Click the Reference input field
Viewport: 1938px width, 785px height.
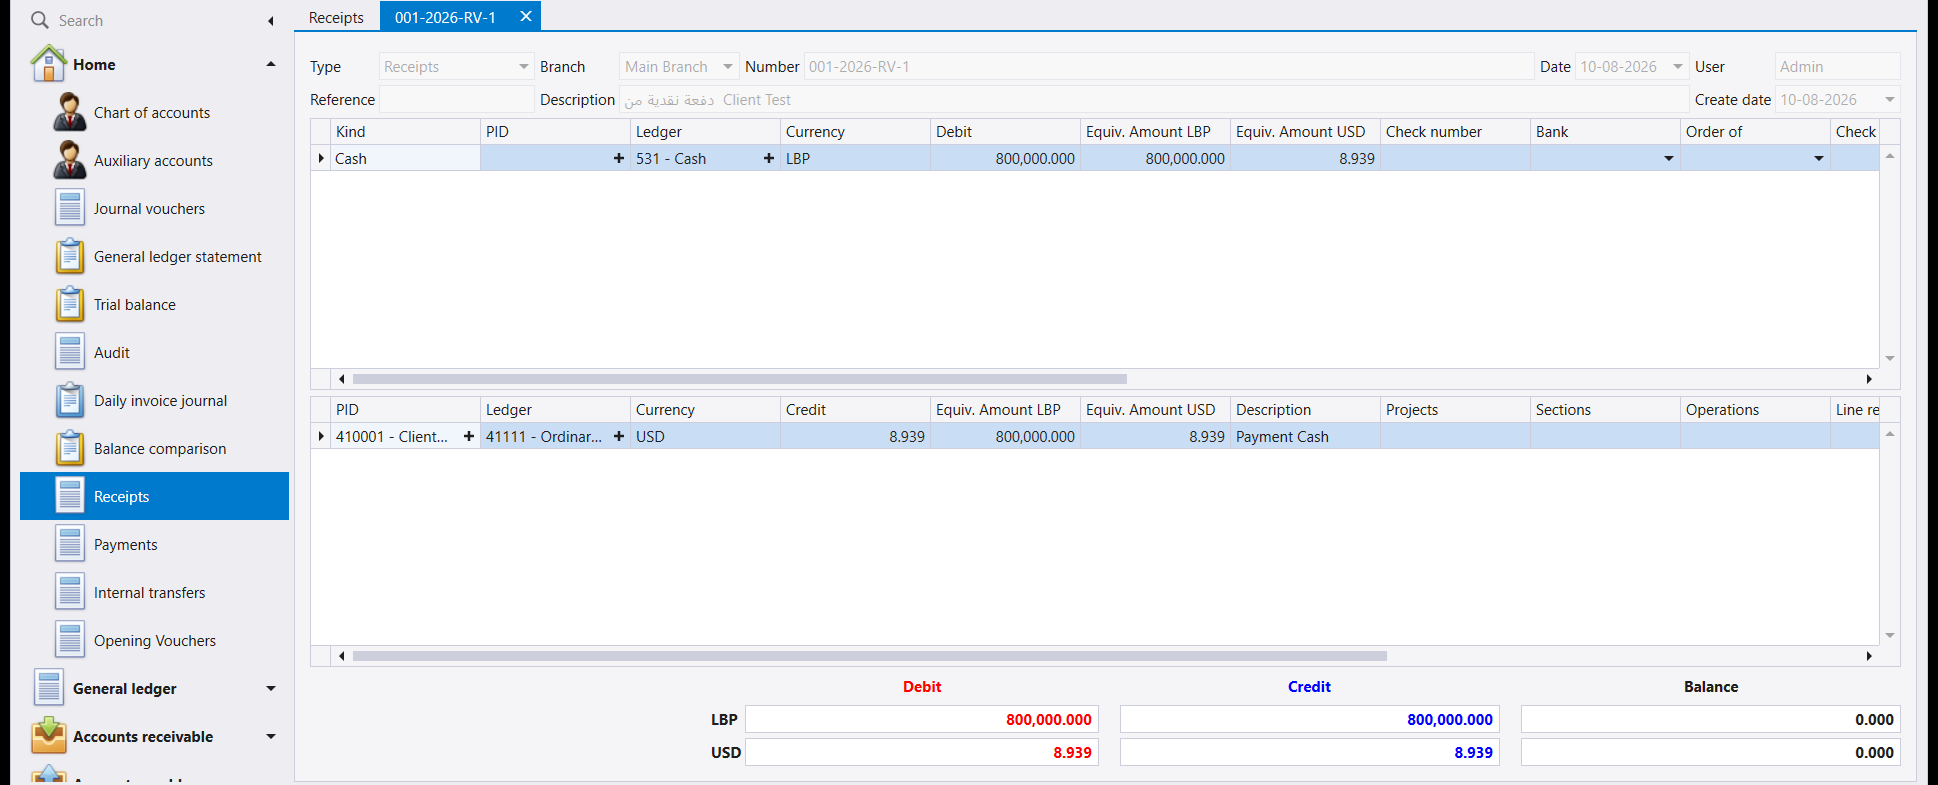tap(457, 100)
